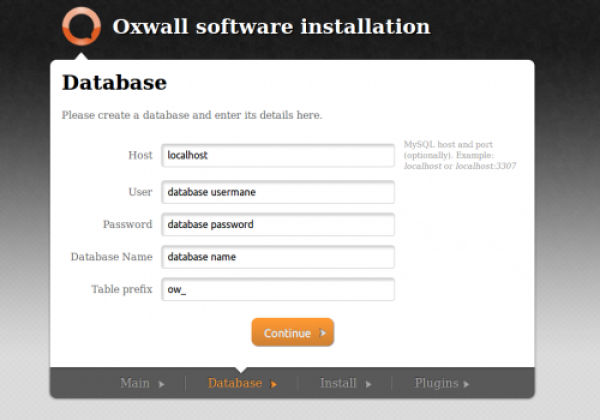Viewport: 600px width, 420px height.
Task: Go to the Install step tab
Action: 346,383
